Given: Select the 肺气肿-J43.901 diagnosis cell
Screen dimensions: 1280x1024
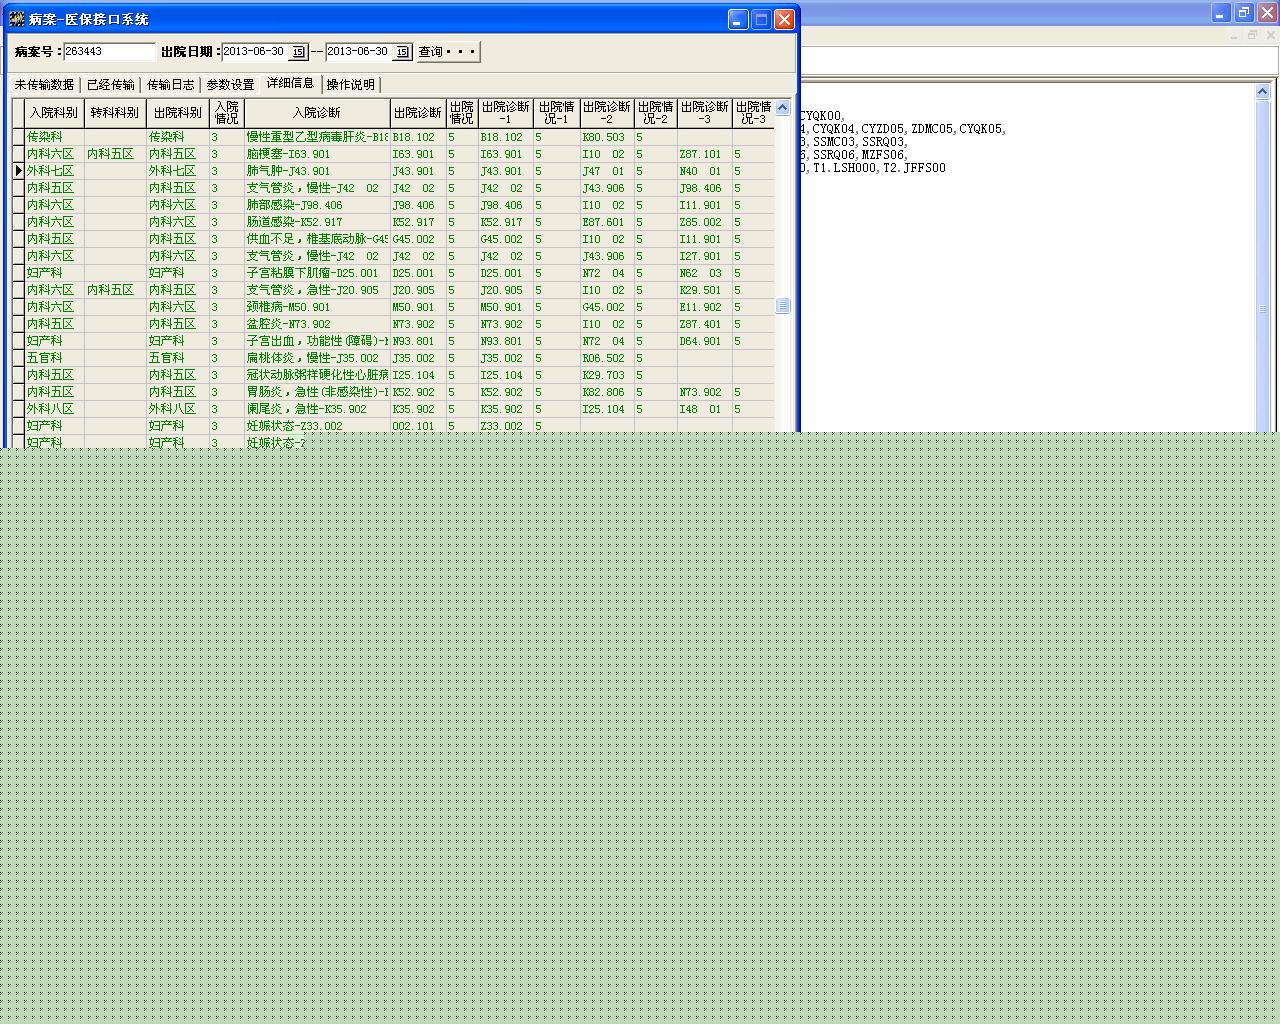Looking at the screenshot, I should click(317, 171).
